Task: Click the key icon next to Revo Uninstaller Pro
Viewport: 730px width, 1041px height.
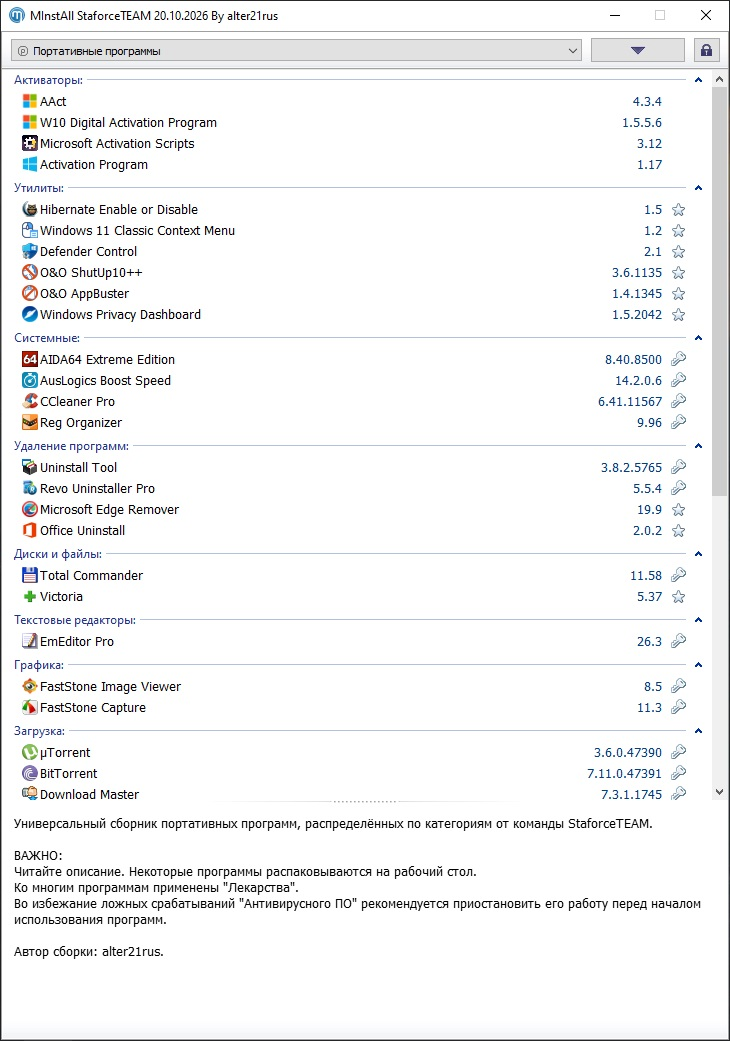Action: 678,488
